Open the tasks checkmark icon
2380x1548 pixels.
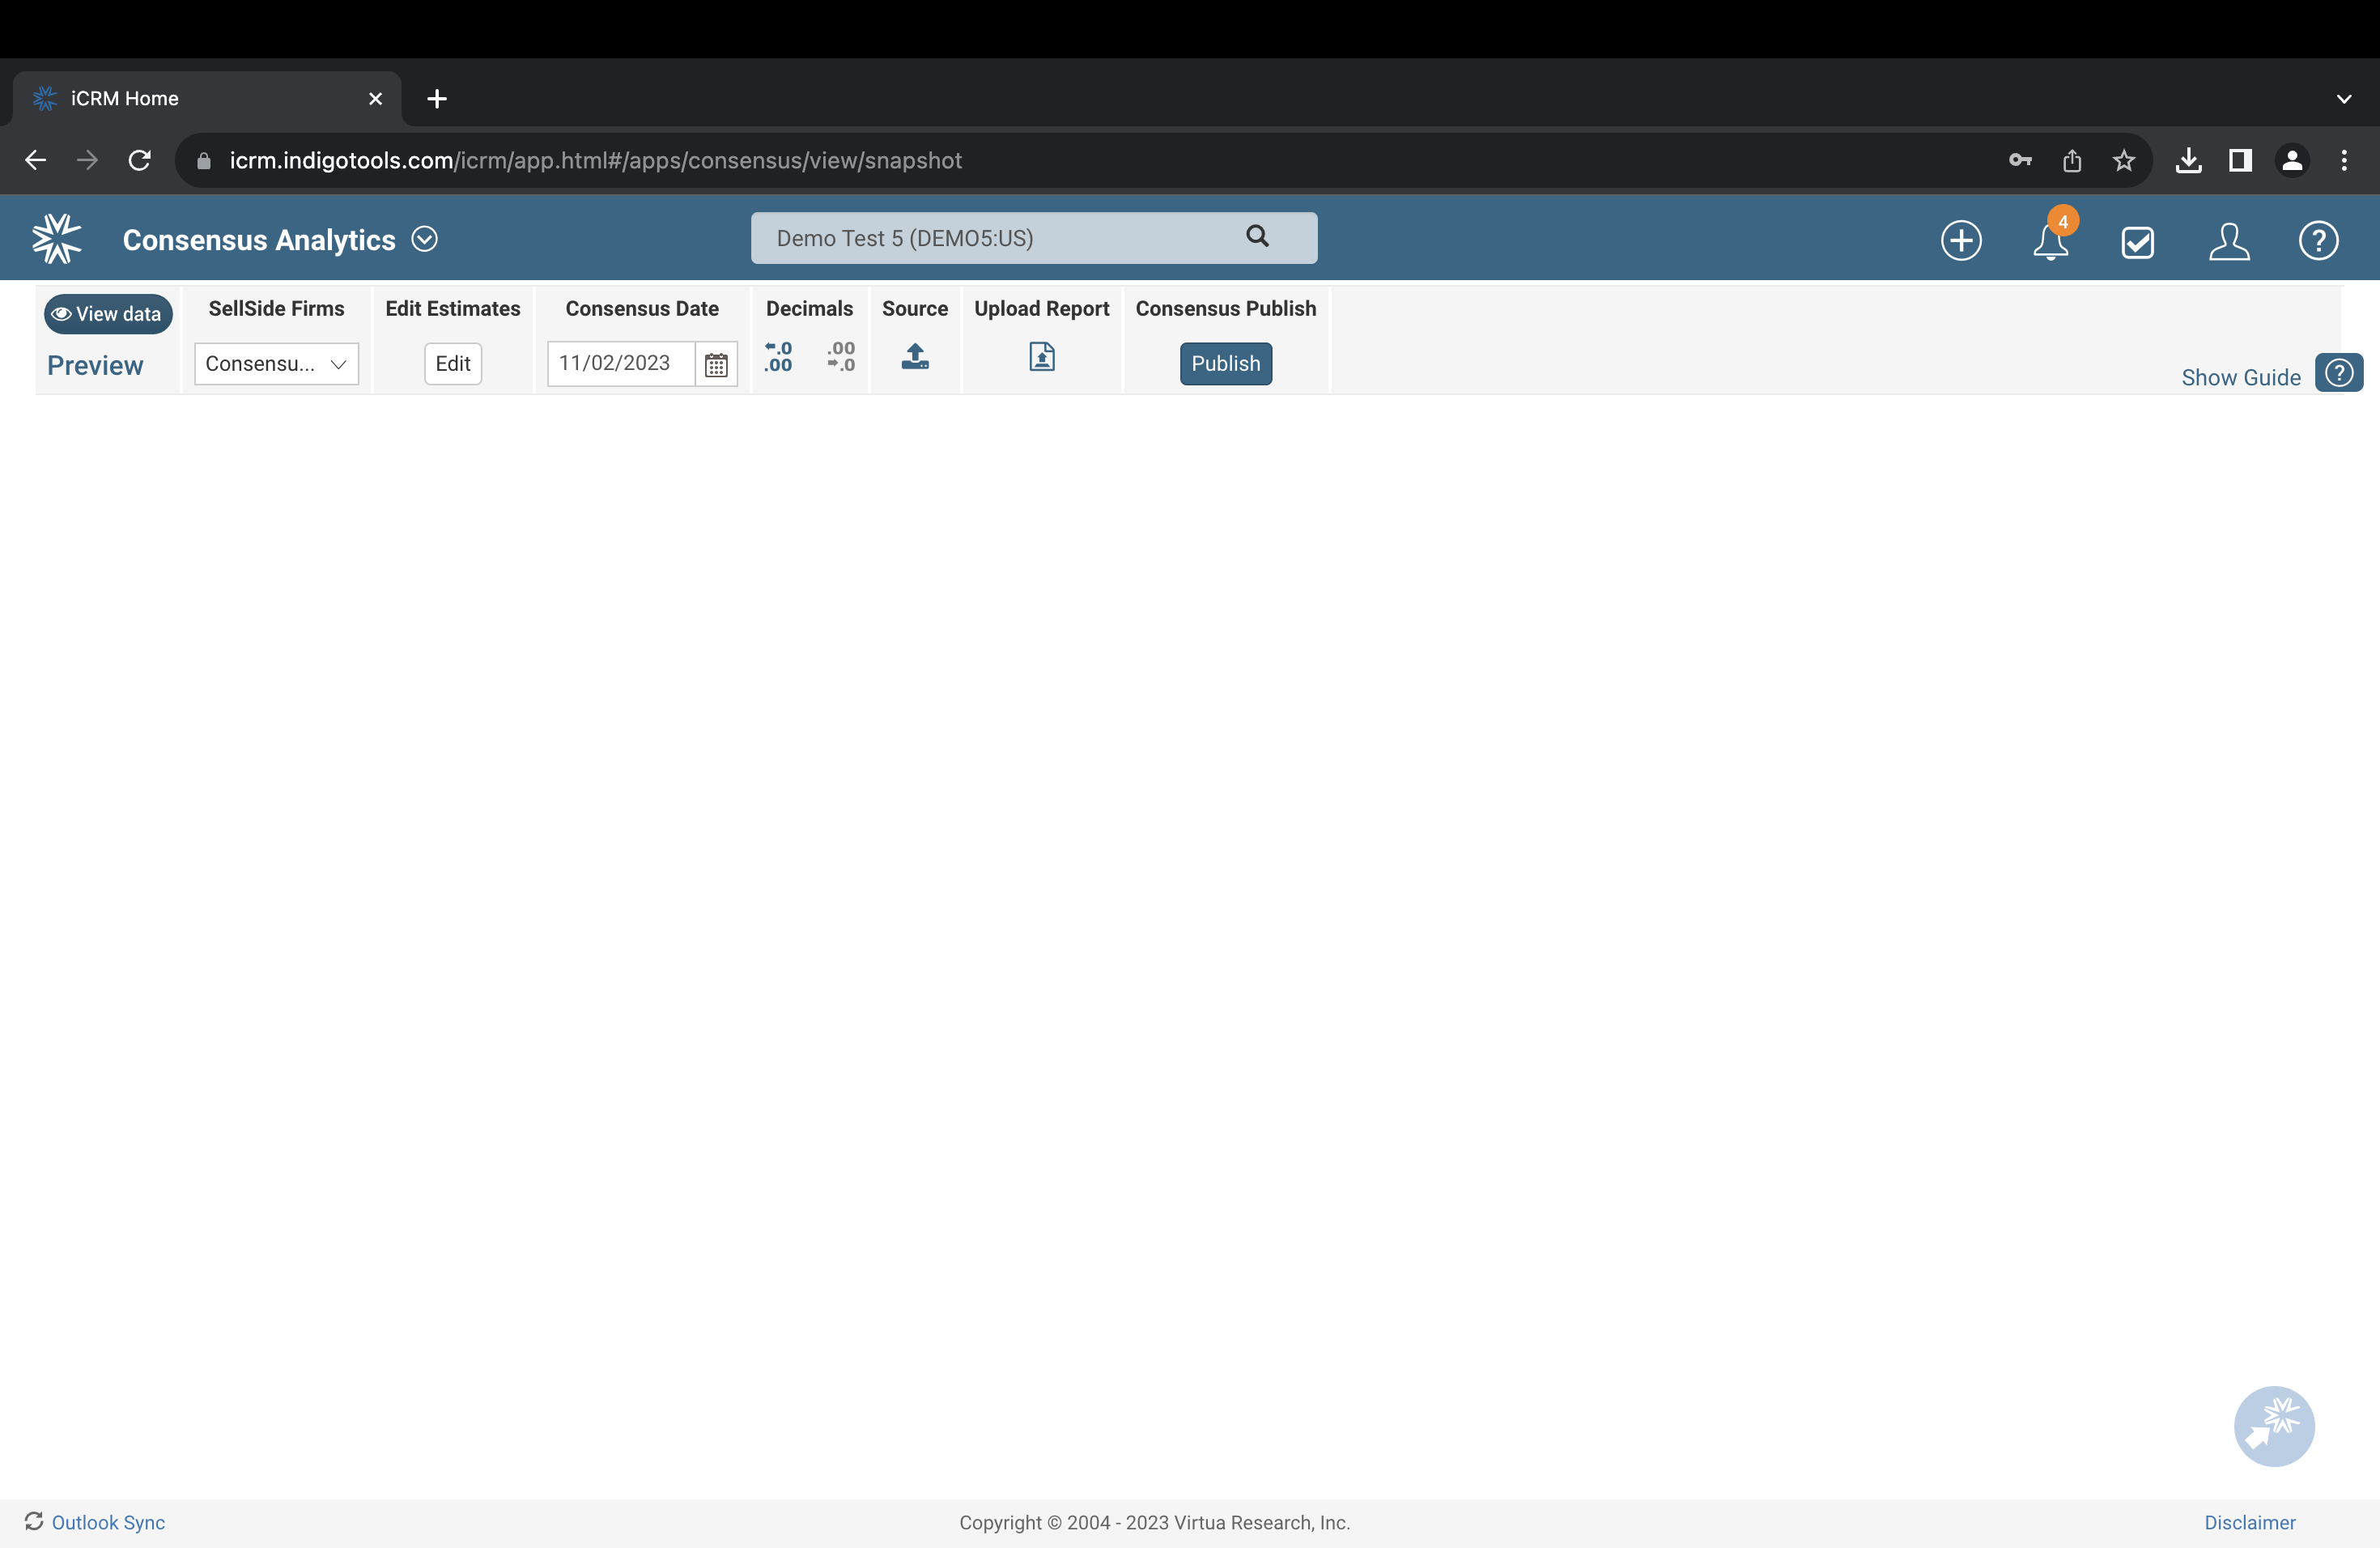2138,241
